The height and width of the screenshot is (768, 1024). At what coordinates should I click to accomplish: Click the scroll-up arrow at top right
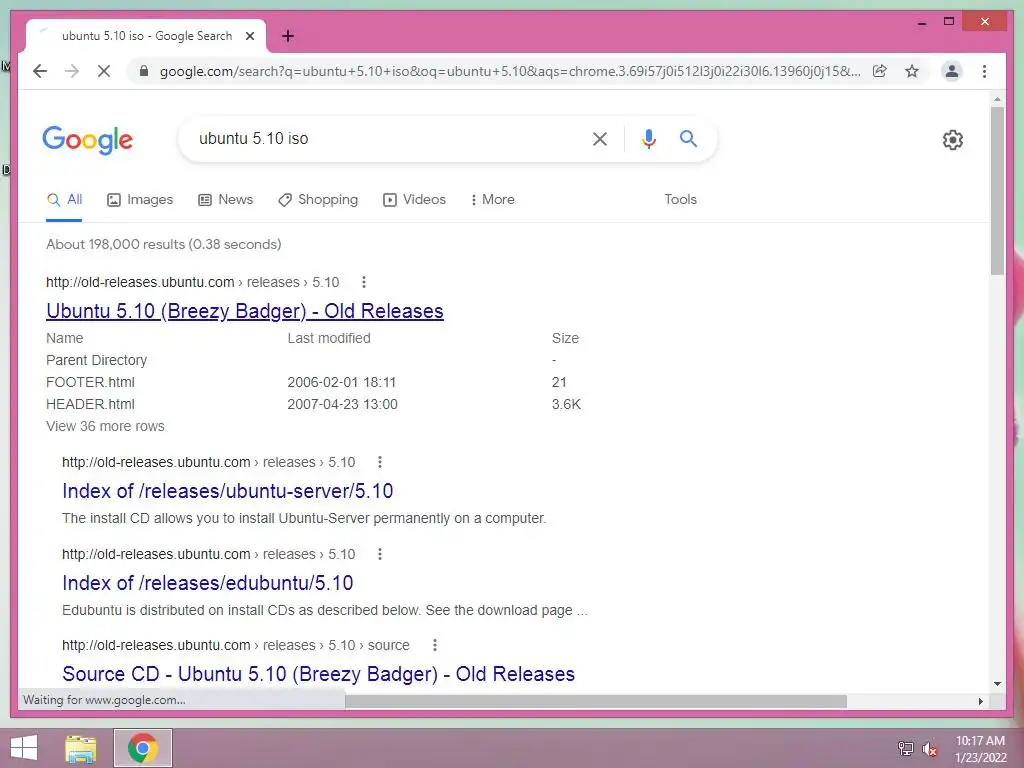[x=997, y=99]
